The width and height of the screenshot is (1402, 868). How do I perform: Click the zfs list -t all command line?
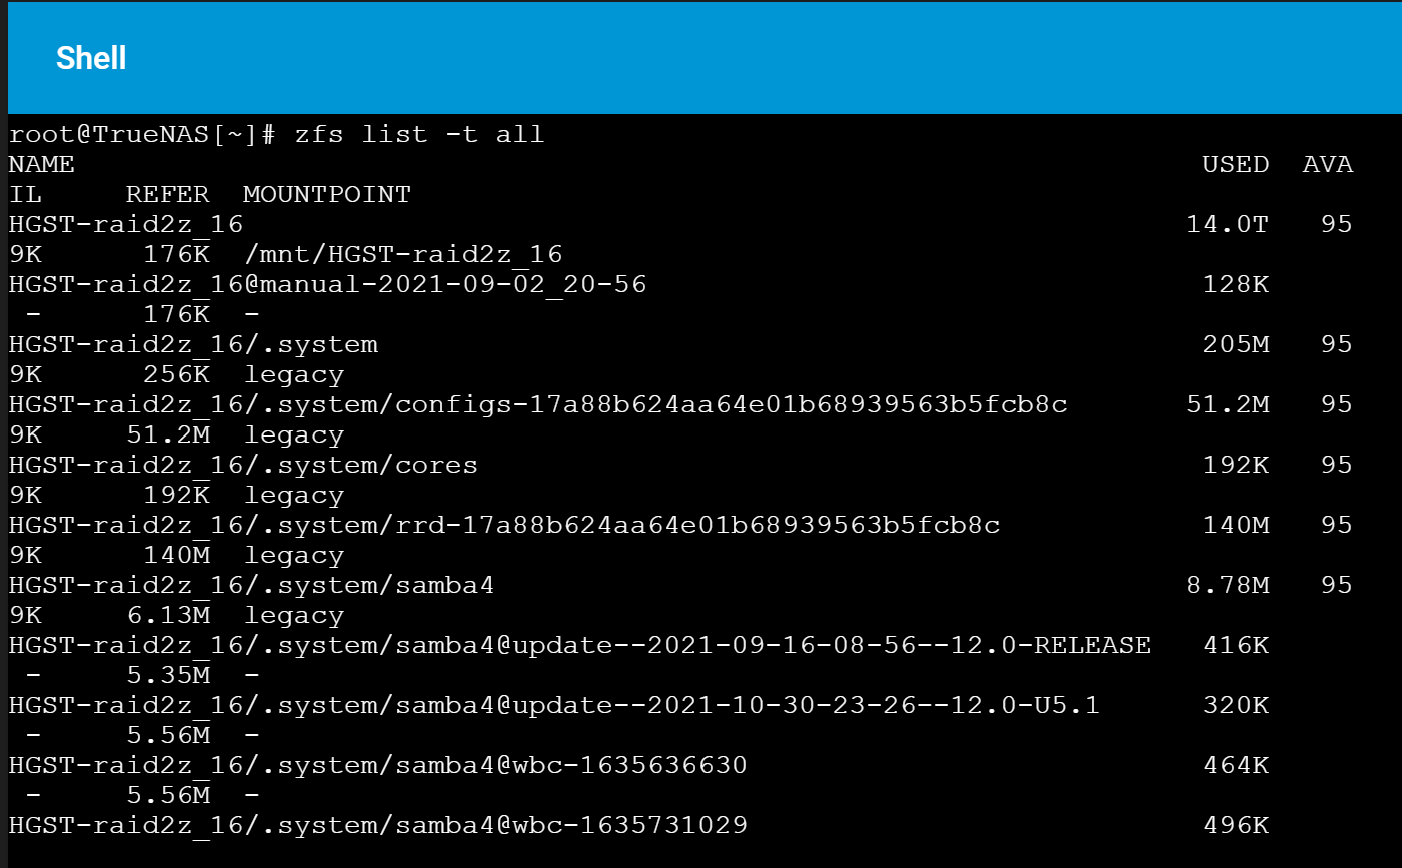pyautogui.click(x=277, y=134)
